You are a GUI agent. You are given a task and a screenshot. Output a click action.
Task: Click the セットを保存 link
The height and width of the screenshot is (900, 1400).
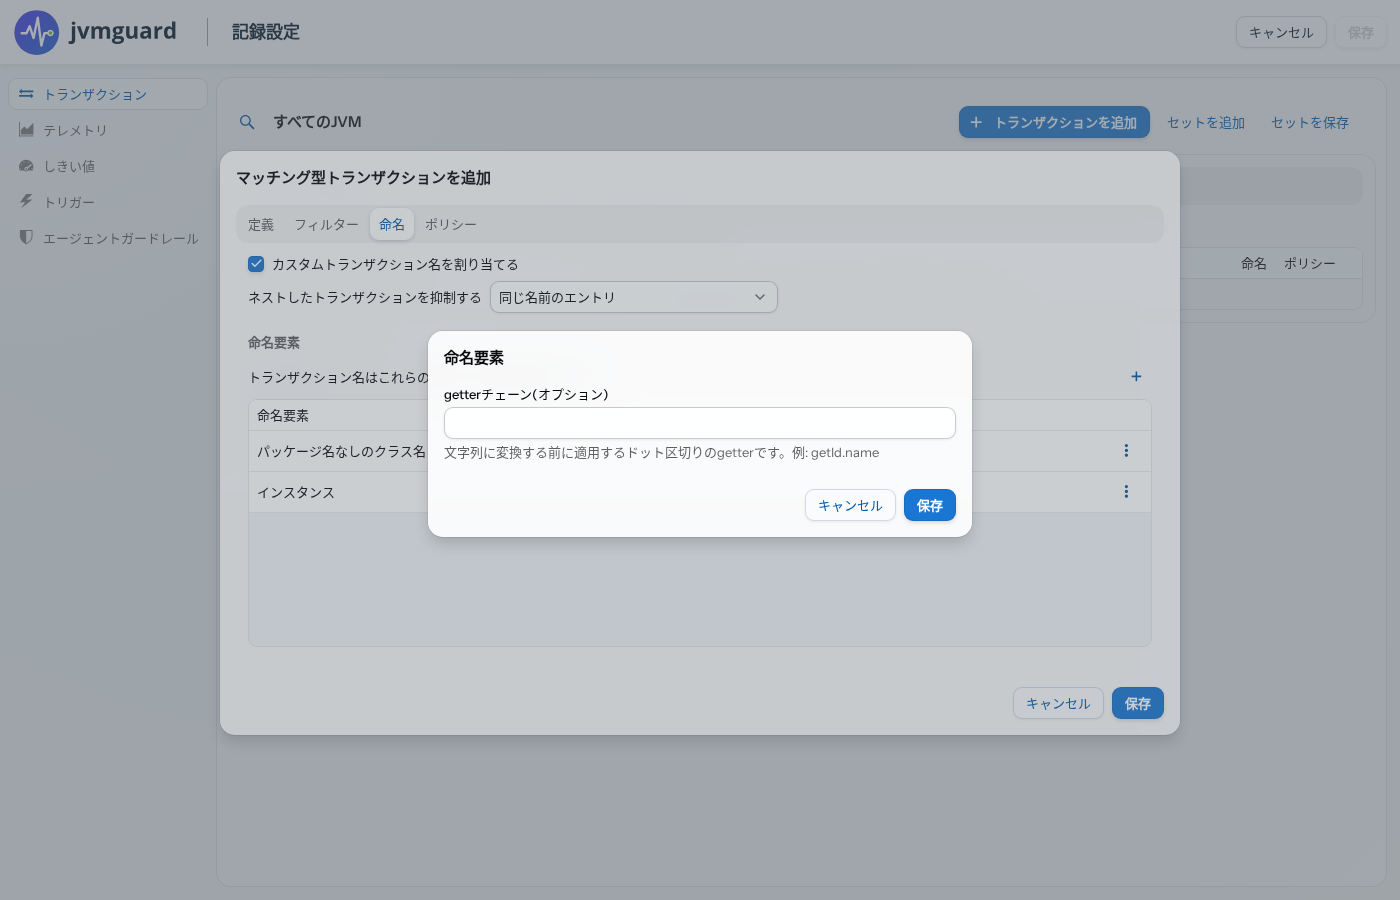1310,122
